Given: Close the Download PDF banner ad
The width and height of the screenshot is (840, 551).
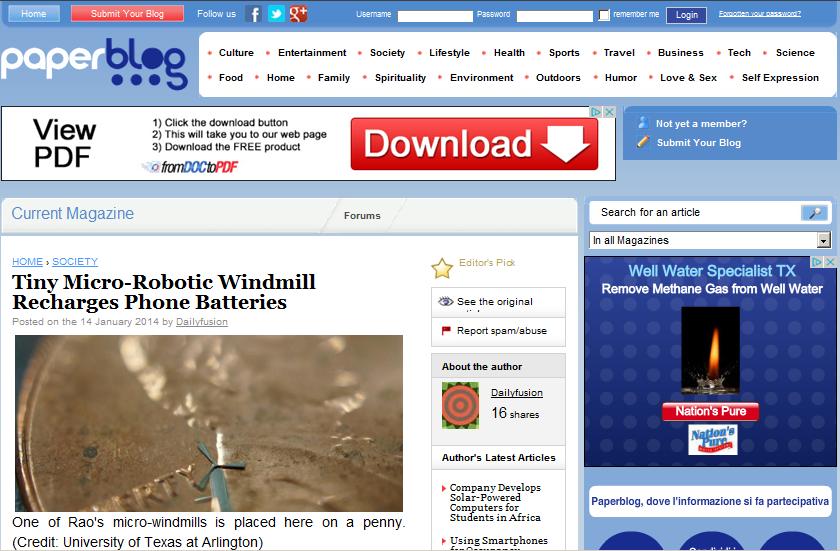Looking at the screenshot, I should 608,113.
